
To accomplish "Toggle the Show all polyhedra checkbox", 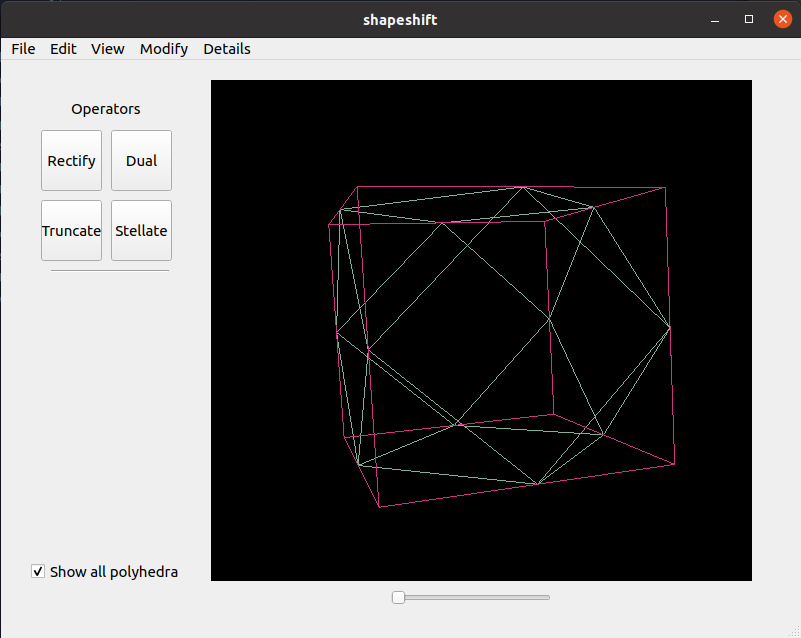I will click(x=38, y=572).
